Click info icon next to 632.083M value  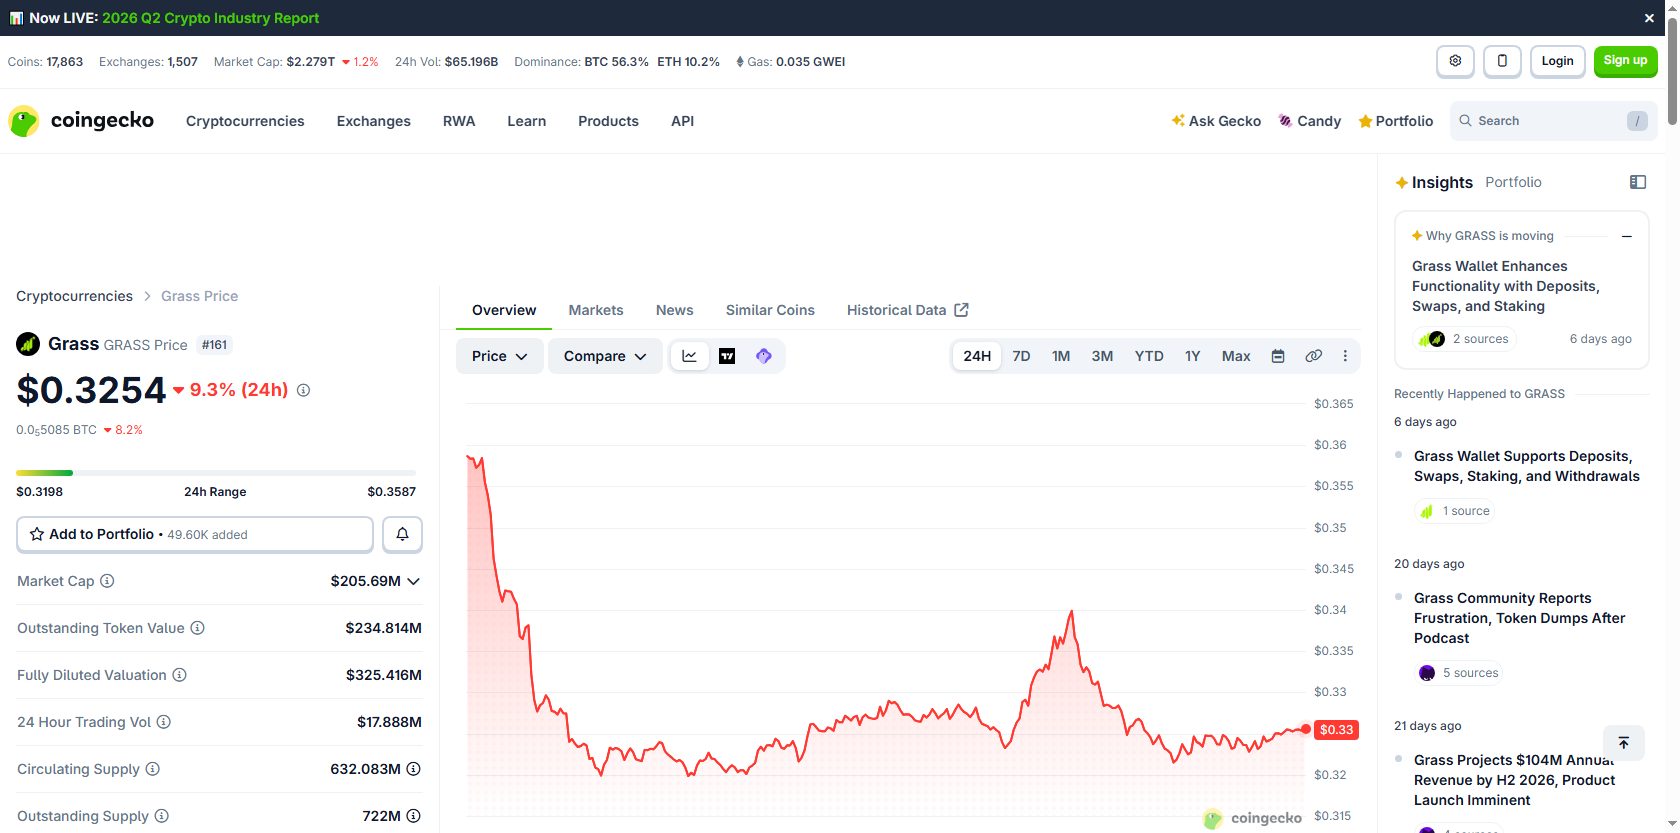point(413,769)
